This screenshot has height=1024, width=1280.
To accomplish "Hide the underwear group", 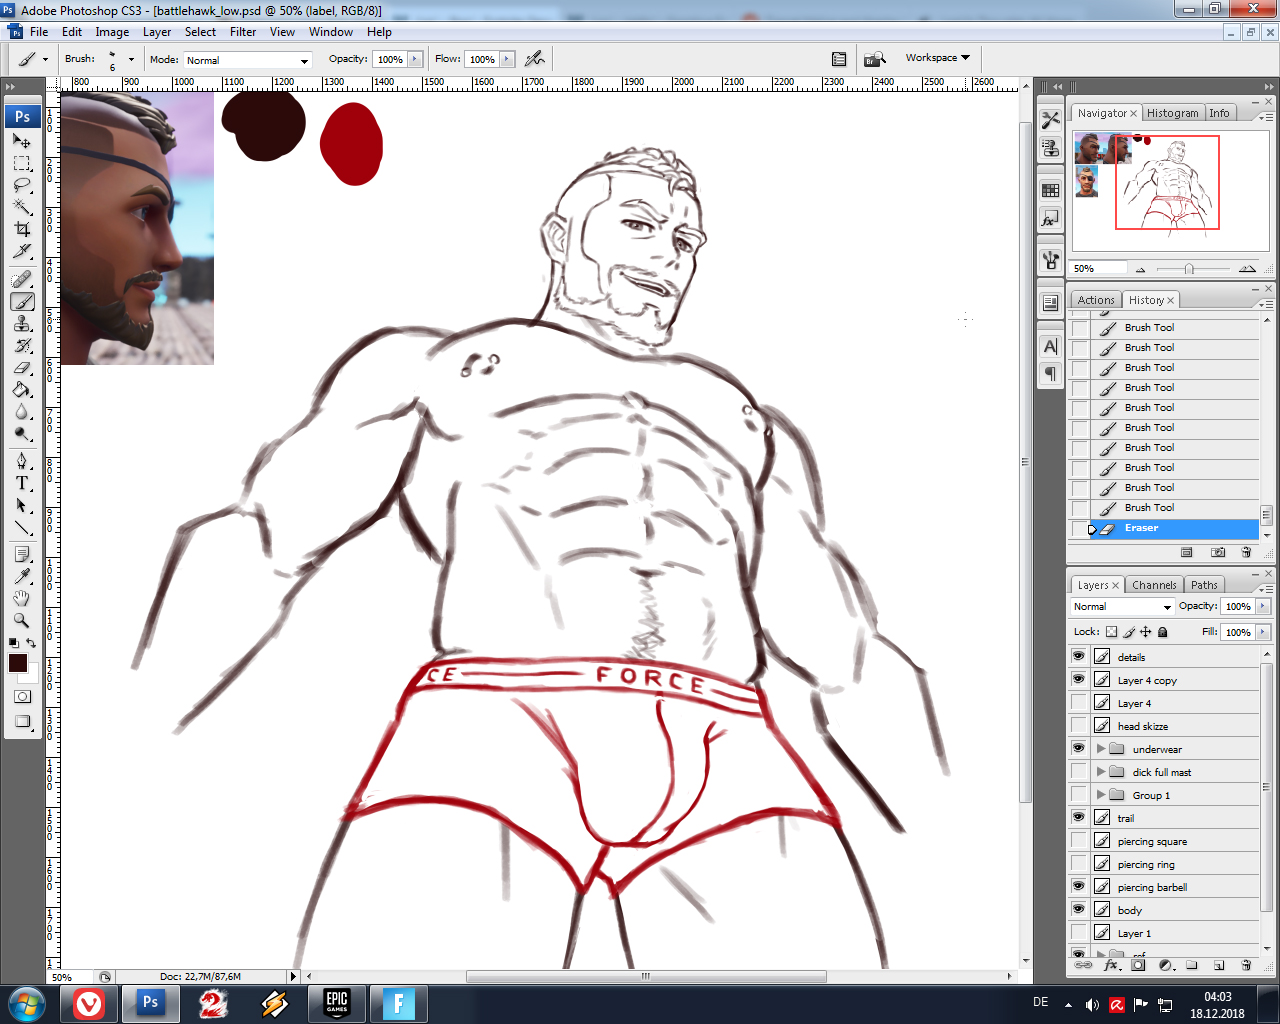I will tap(1078, 748).
